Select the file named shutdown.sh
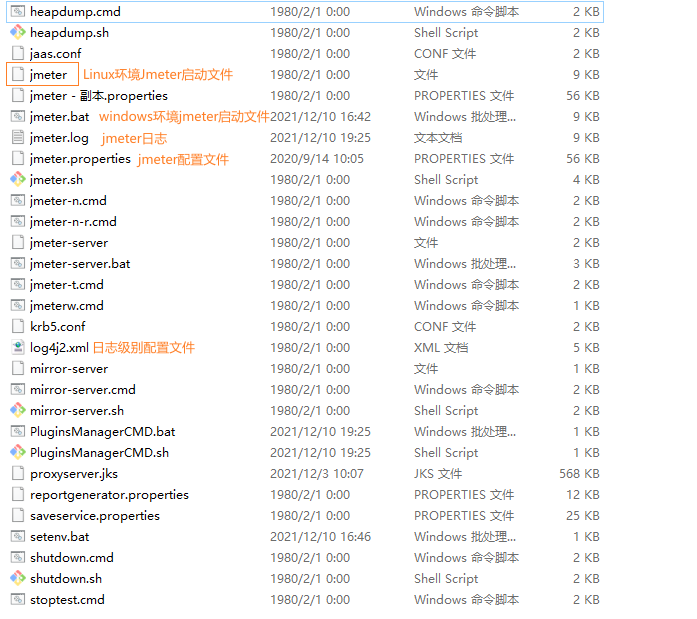The width and height of the screenshot is (697, 619). [x=66, y=579]
